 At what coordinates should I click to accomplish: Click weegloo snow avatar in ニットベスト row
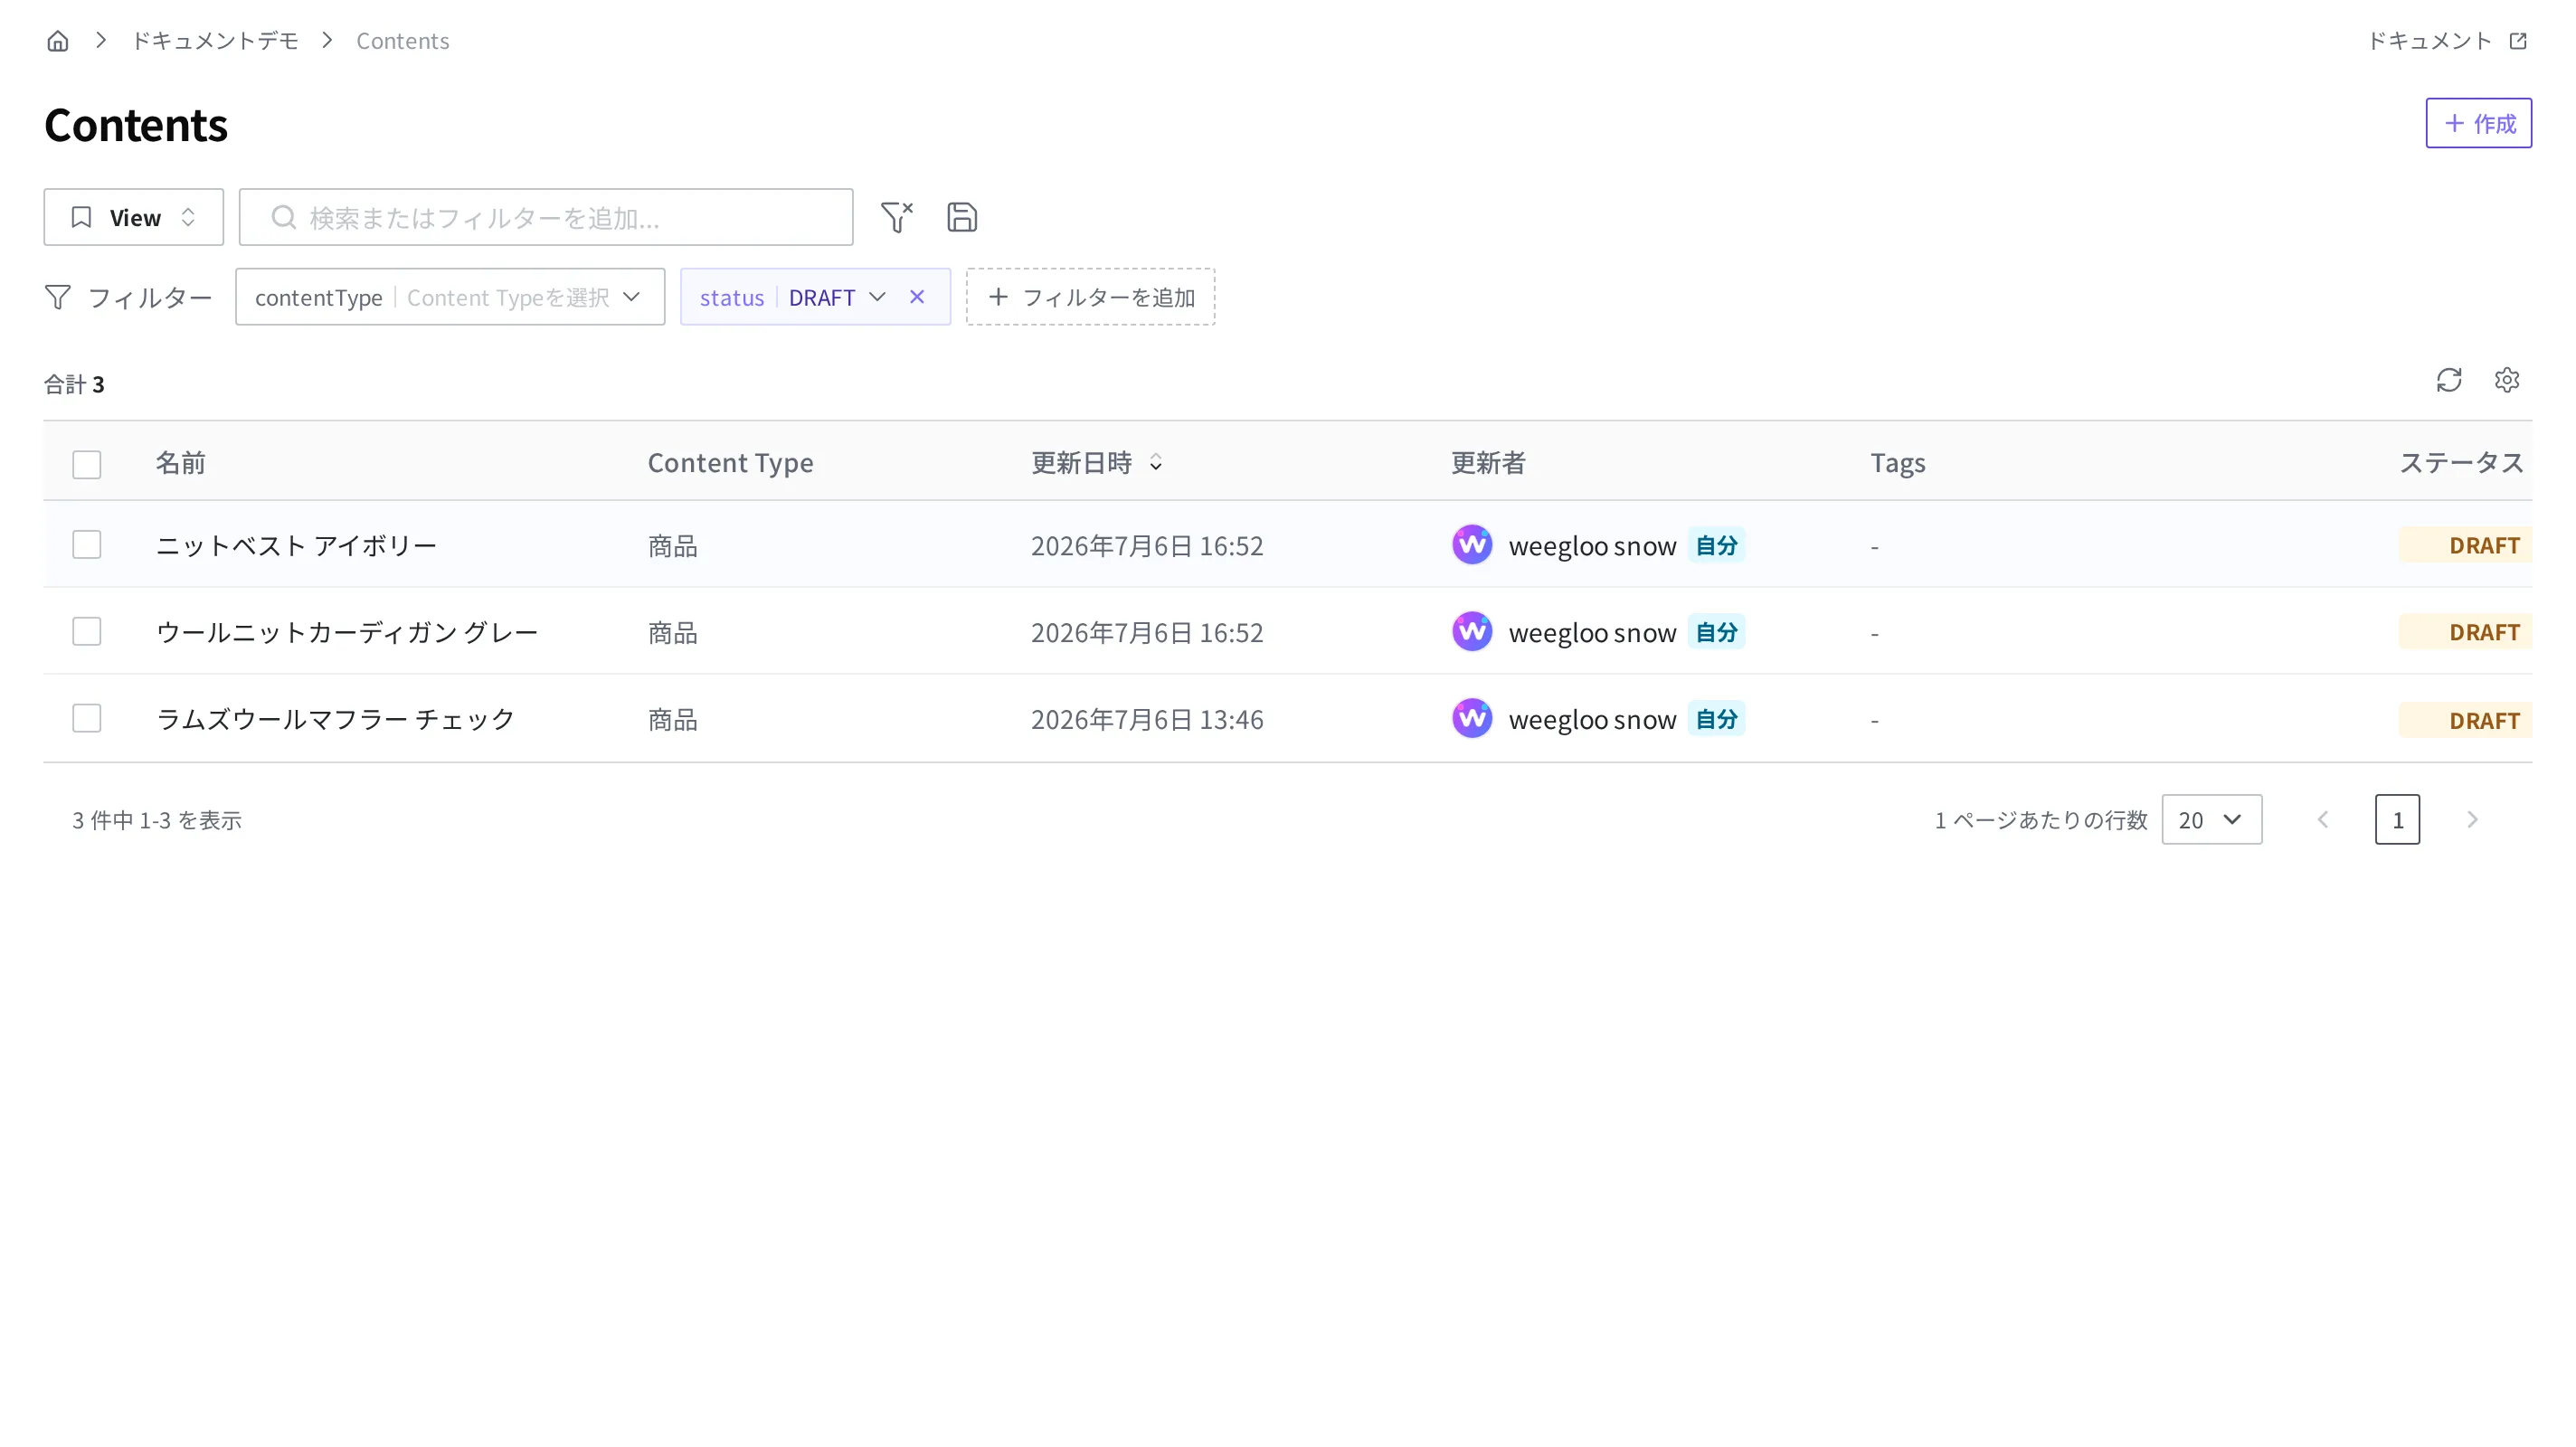(1472, 545)
